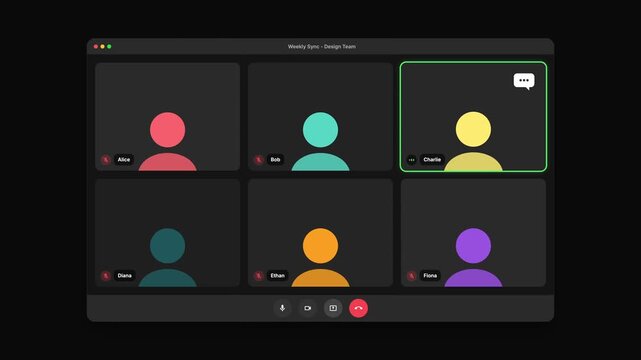Select Bob's teal avatar video tile

click(x=320, y=116)
